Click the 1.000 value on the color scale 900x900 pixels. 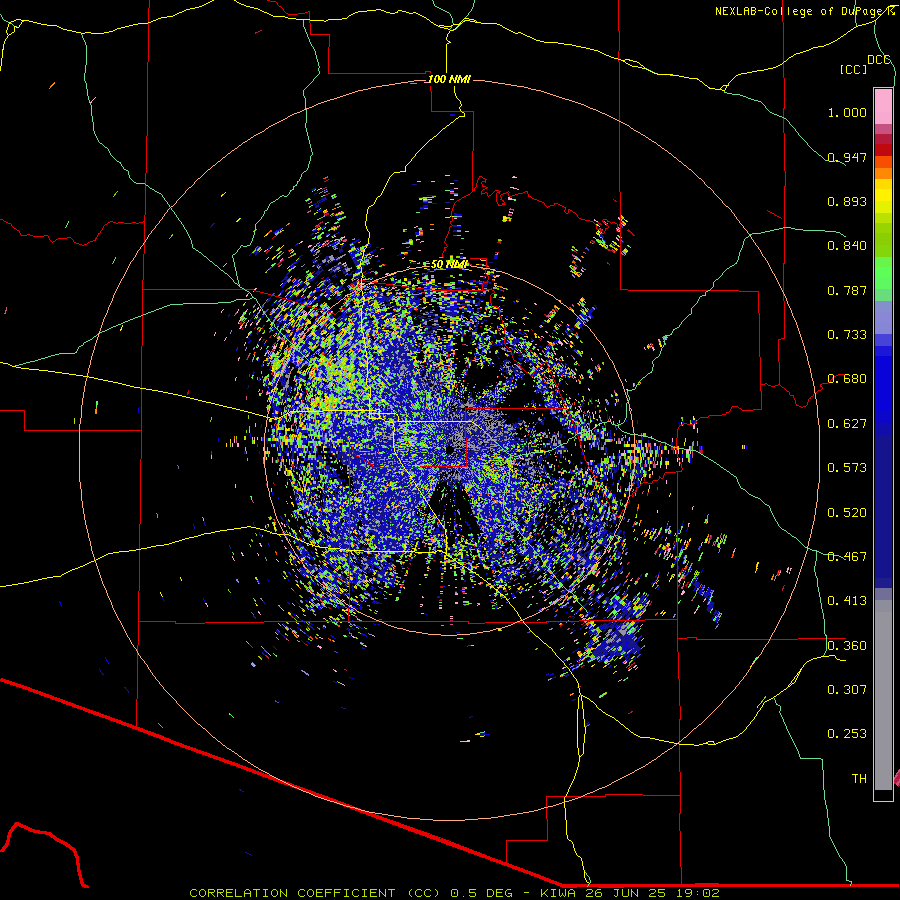tap(847, 112)
